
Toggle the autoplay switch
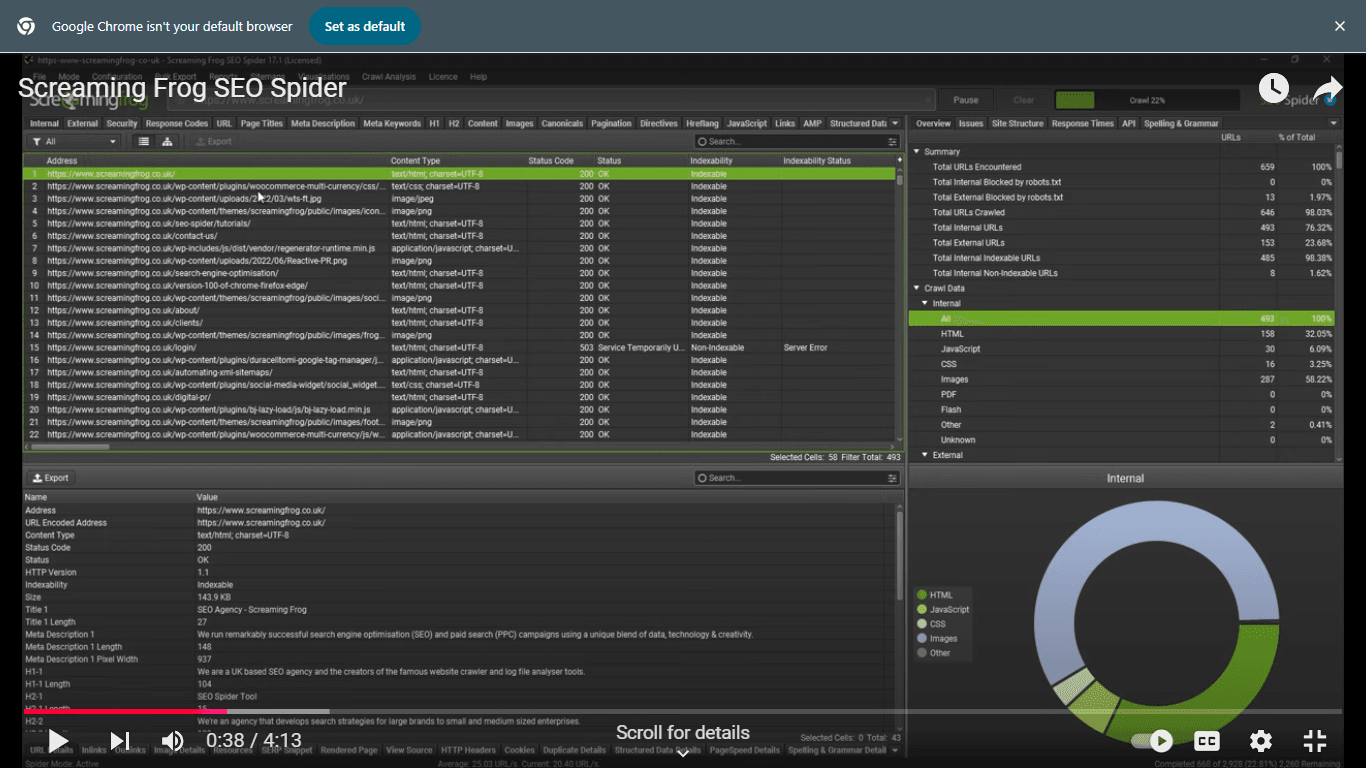(1151, 741)
